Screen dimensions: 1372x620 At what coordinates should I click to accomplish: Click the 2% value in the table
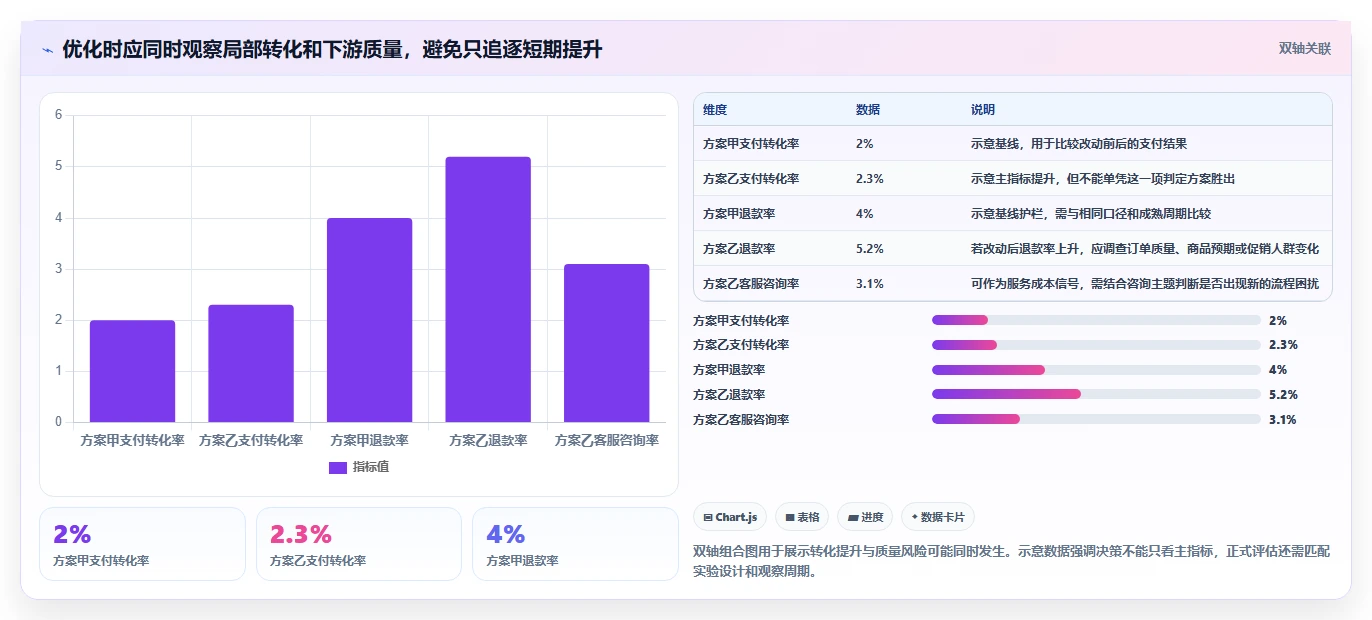(865, 143)
